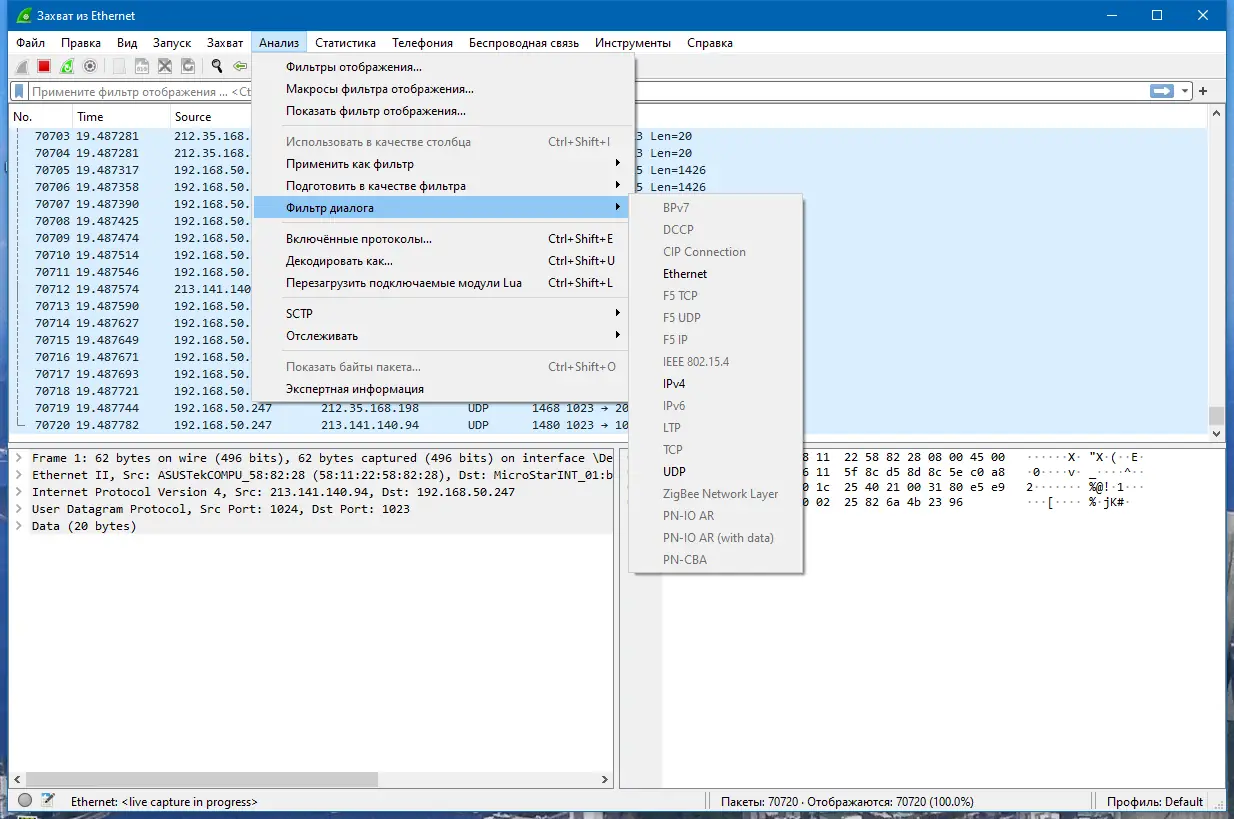Choose 'Перезагрузить подключаемые модули Lua'

pyautogui.click(x=443, y=283)
